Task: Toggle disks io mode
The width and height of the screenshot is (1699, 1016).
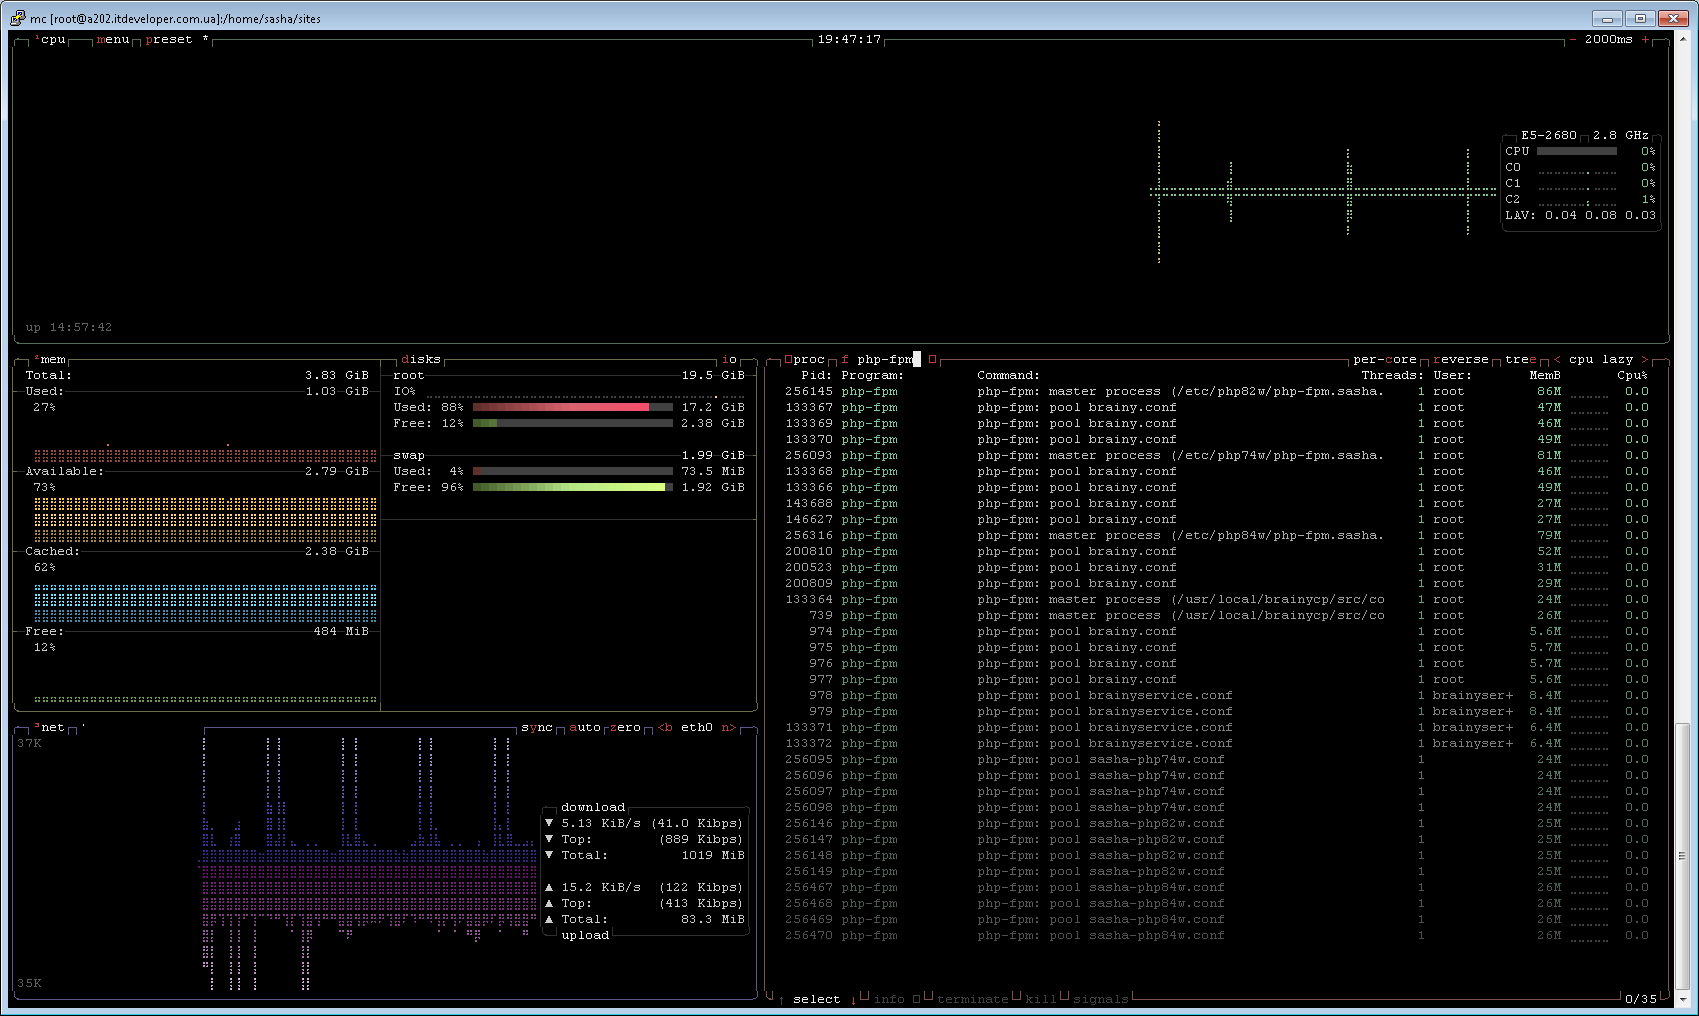Action: coord(729,360)
